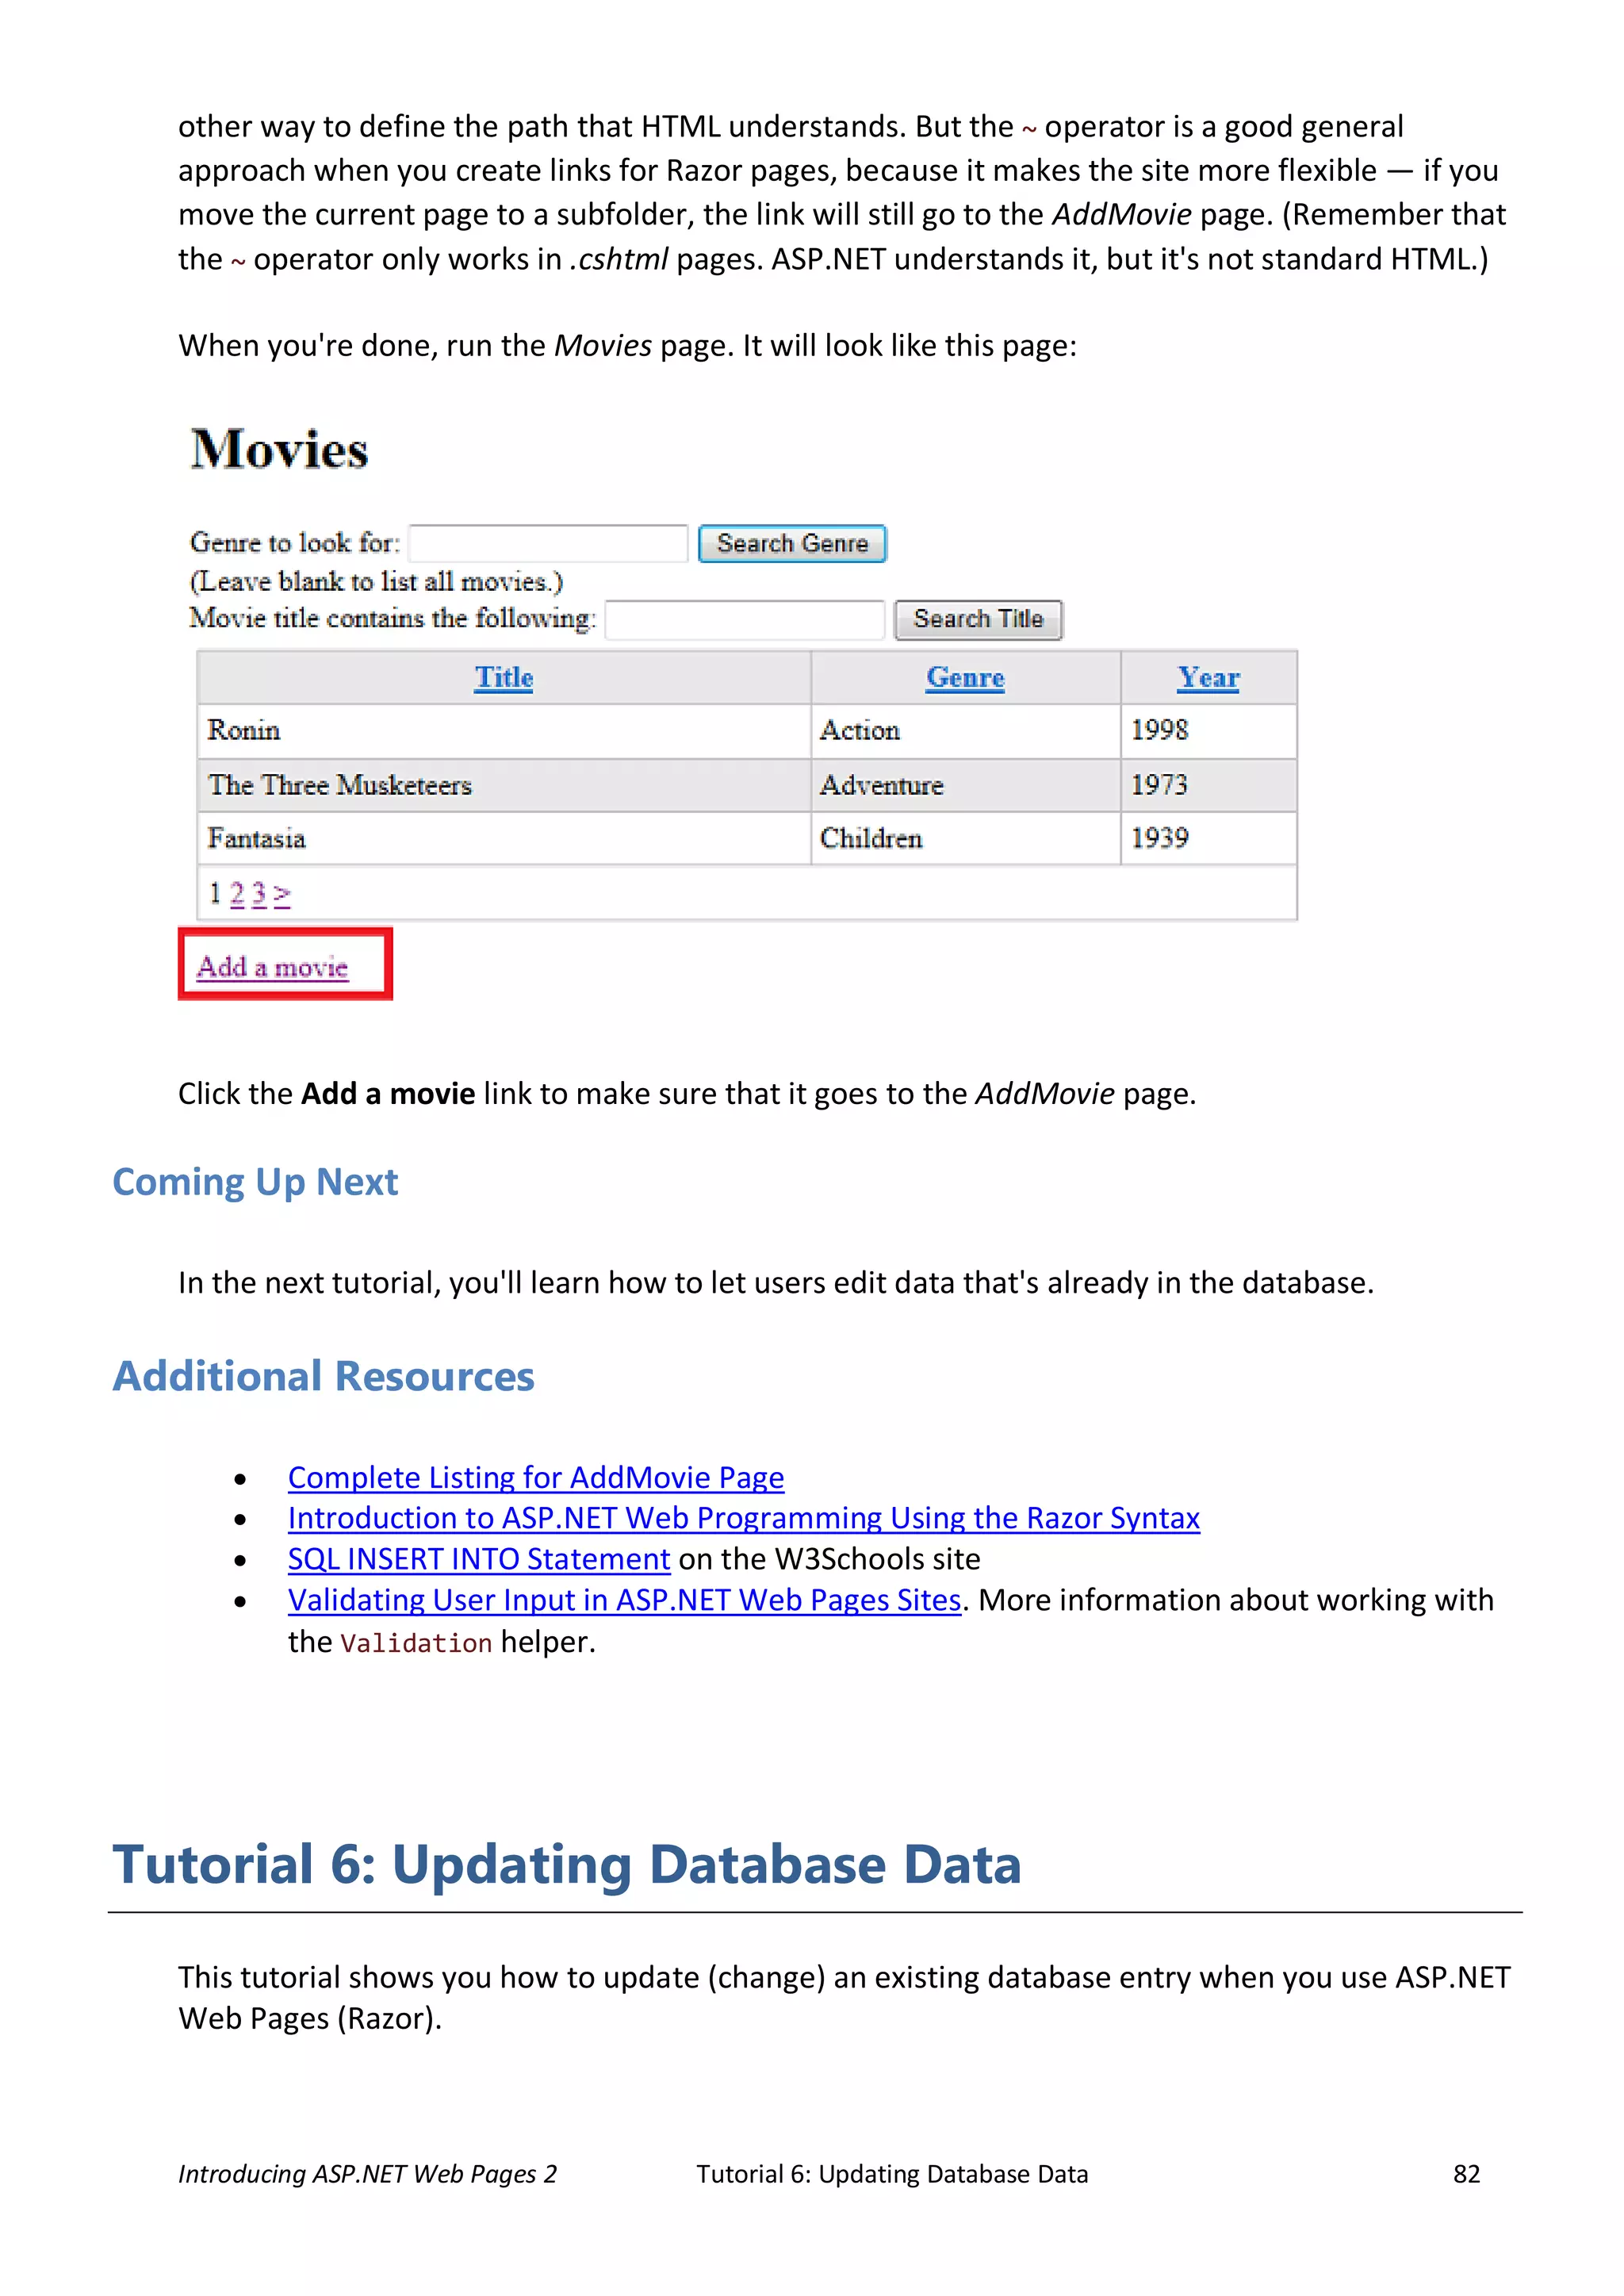The height and width of the screenshot is (2296, 1624).
Task: Select the Adventure genre cell
Action: 965,785
